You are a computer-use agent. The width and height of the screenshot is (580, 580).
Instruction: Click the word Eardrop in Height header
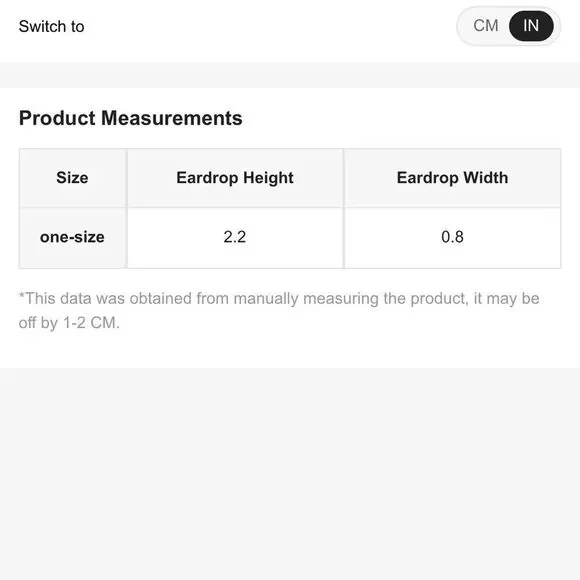coord(207,178)
